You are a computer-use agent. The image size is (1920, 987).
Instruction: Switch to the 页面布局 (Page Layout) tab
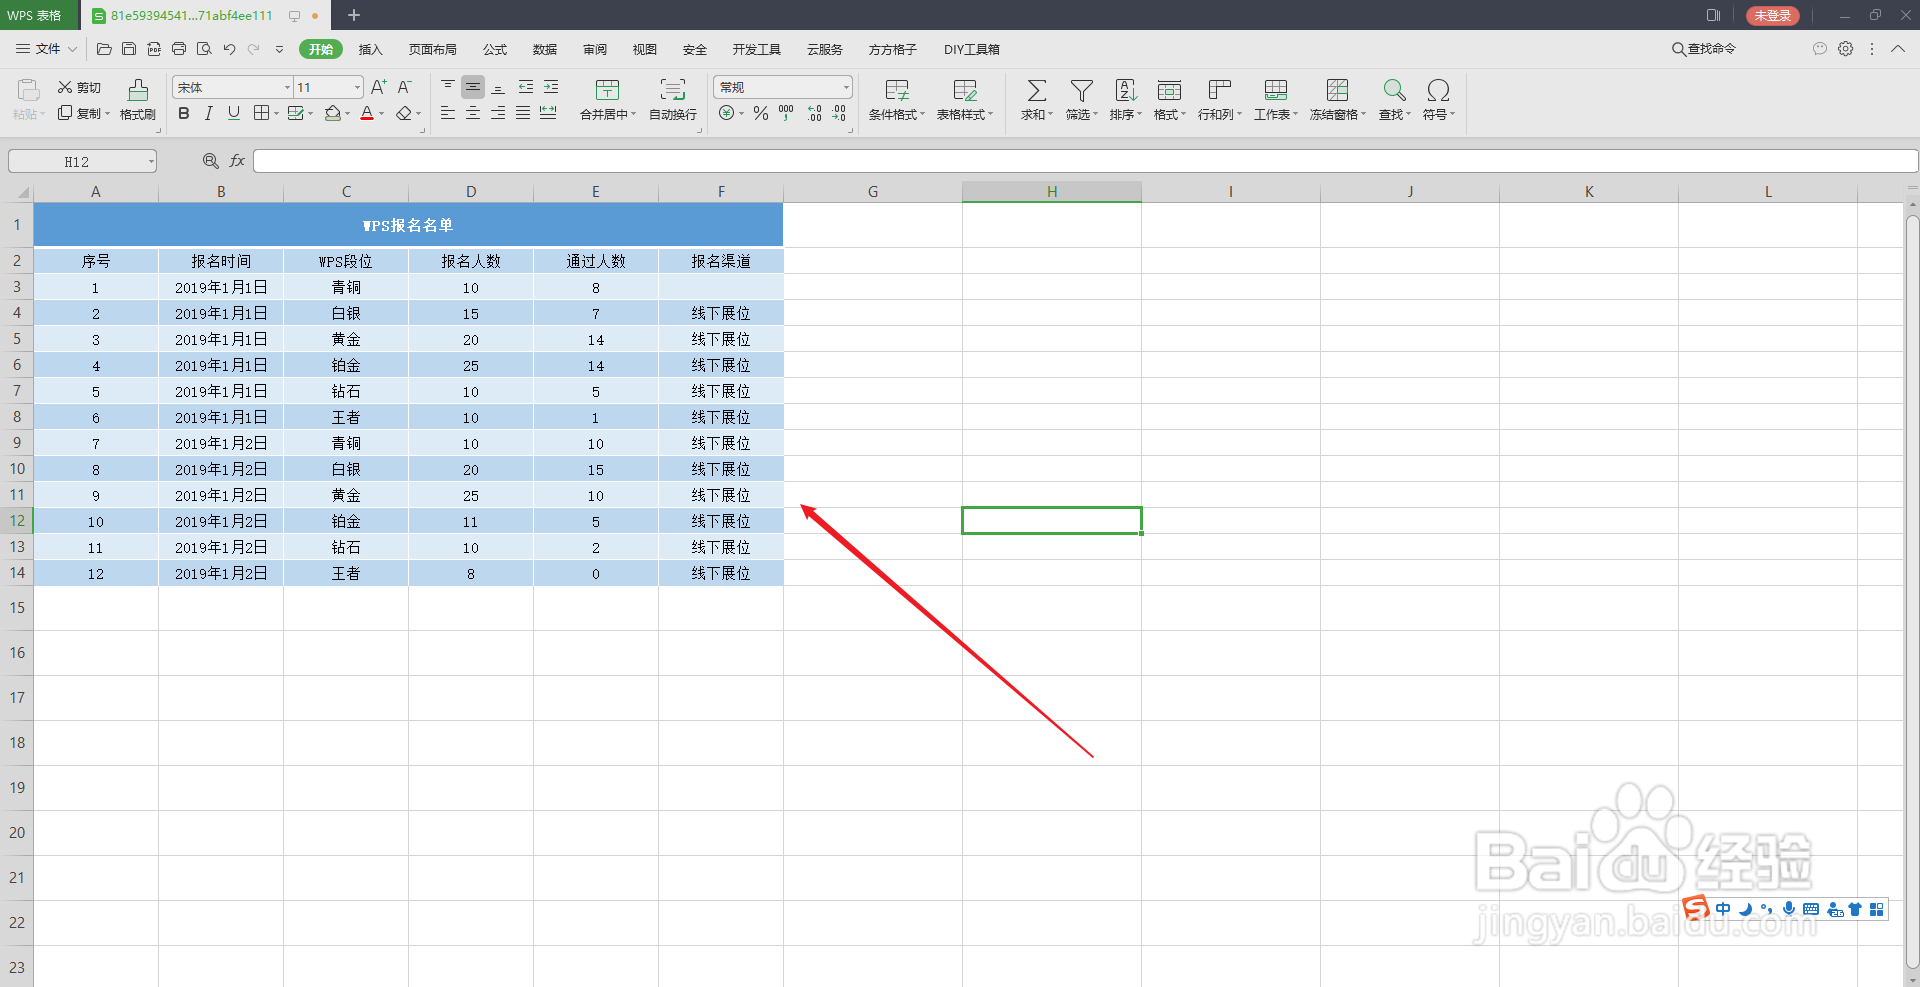click(433, 49)
